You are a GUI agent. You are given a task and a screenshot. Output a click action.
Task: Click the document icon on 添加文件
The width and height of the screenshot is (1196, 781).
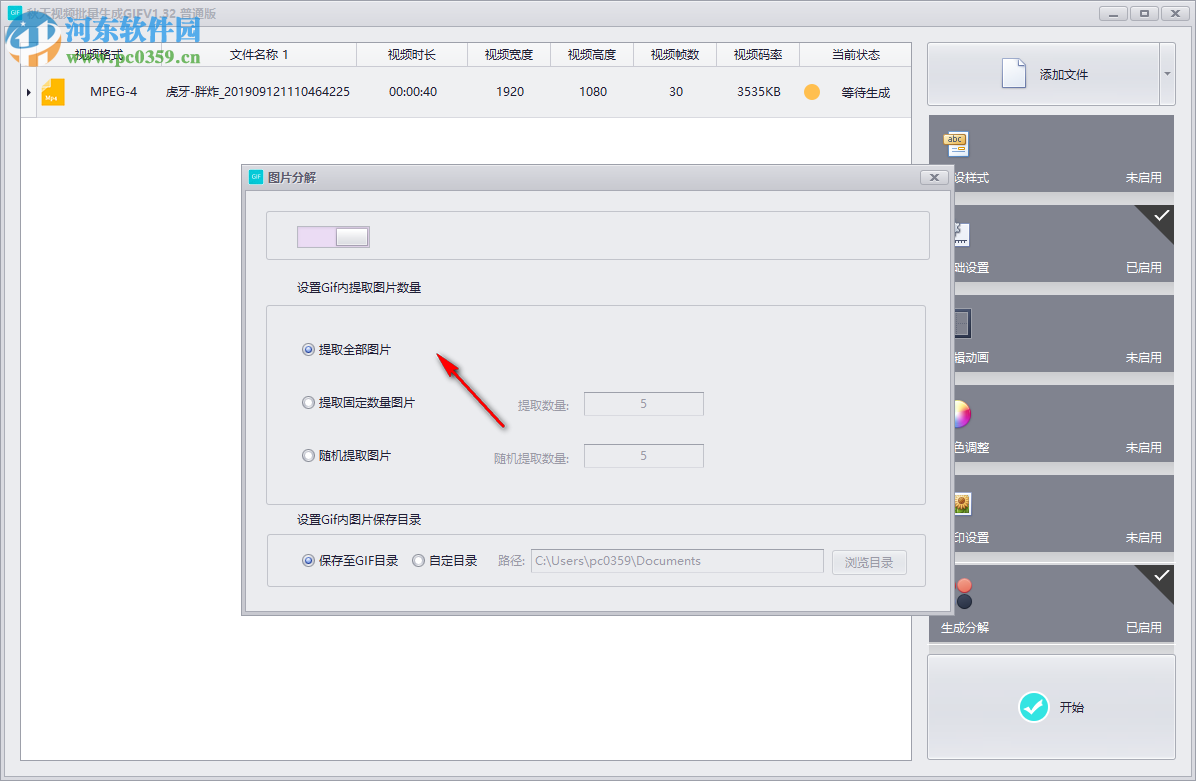(1014, 73)
